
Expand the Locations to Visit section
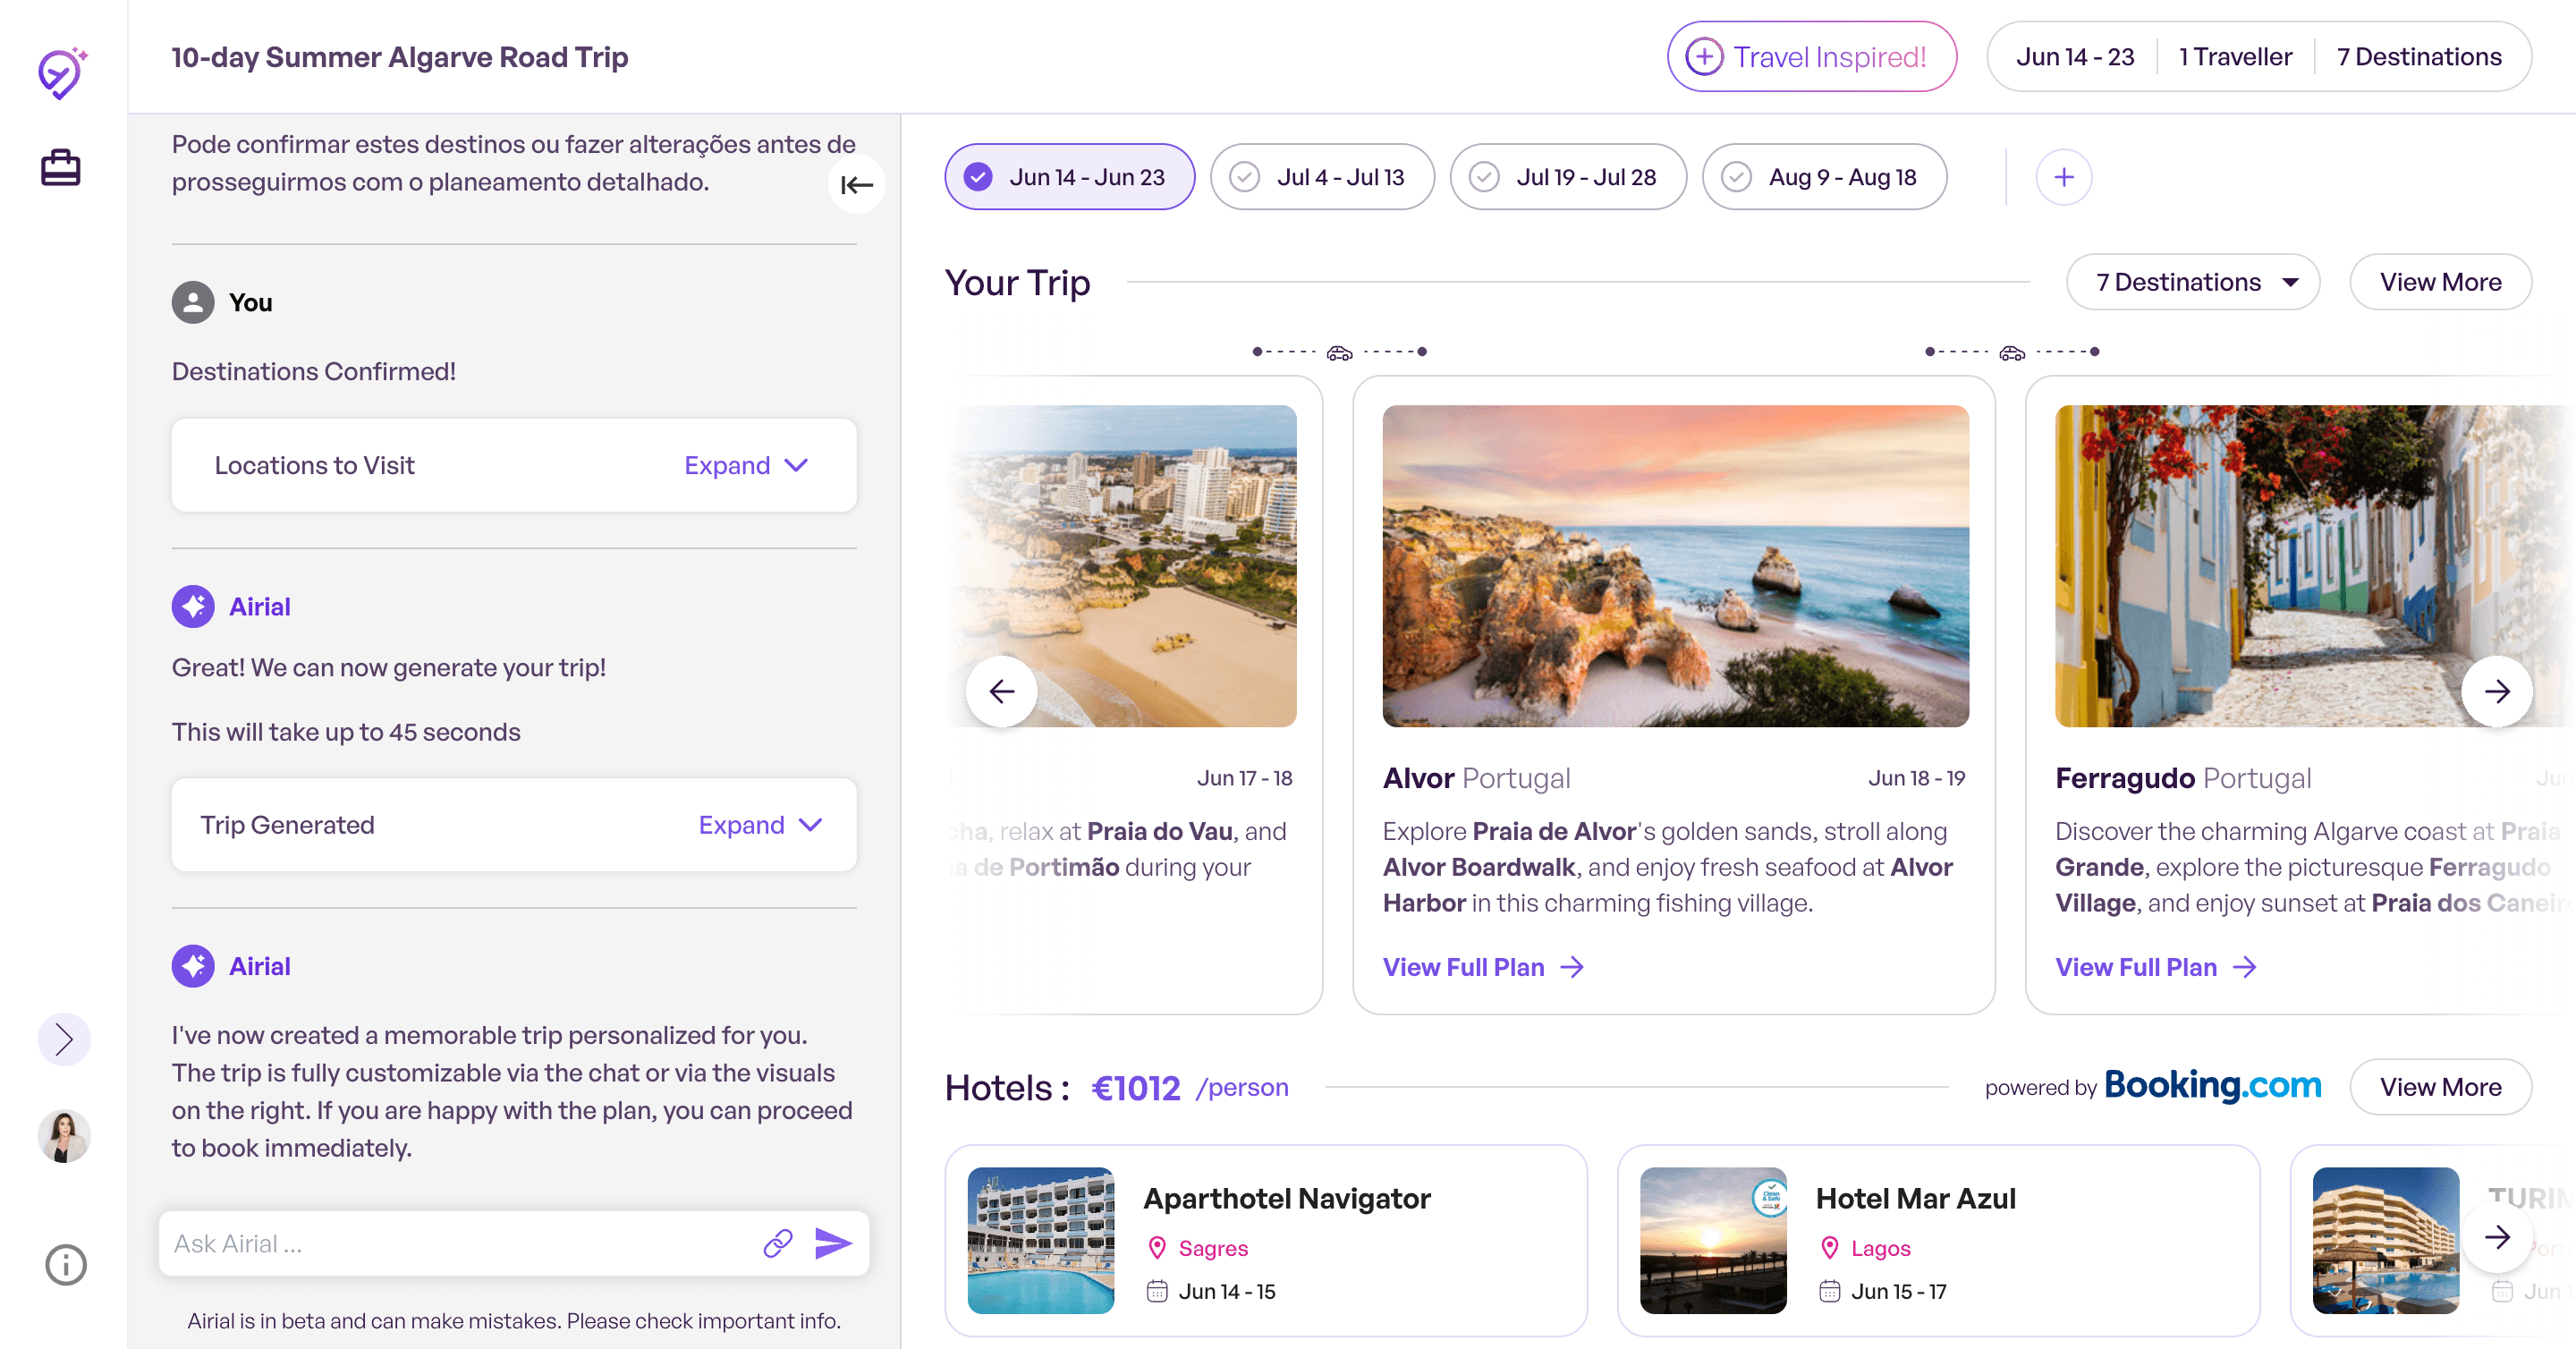745,465
